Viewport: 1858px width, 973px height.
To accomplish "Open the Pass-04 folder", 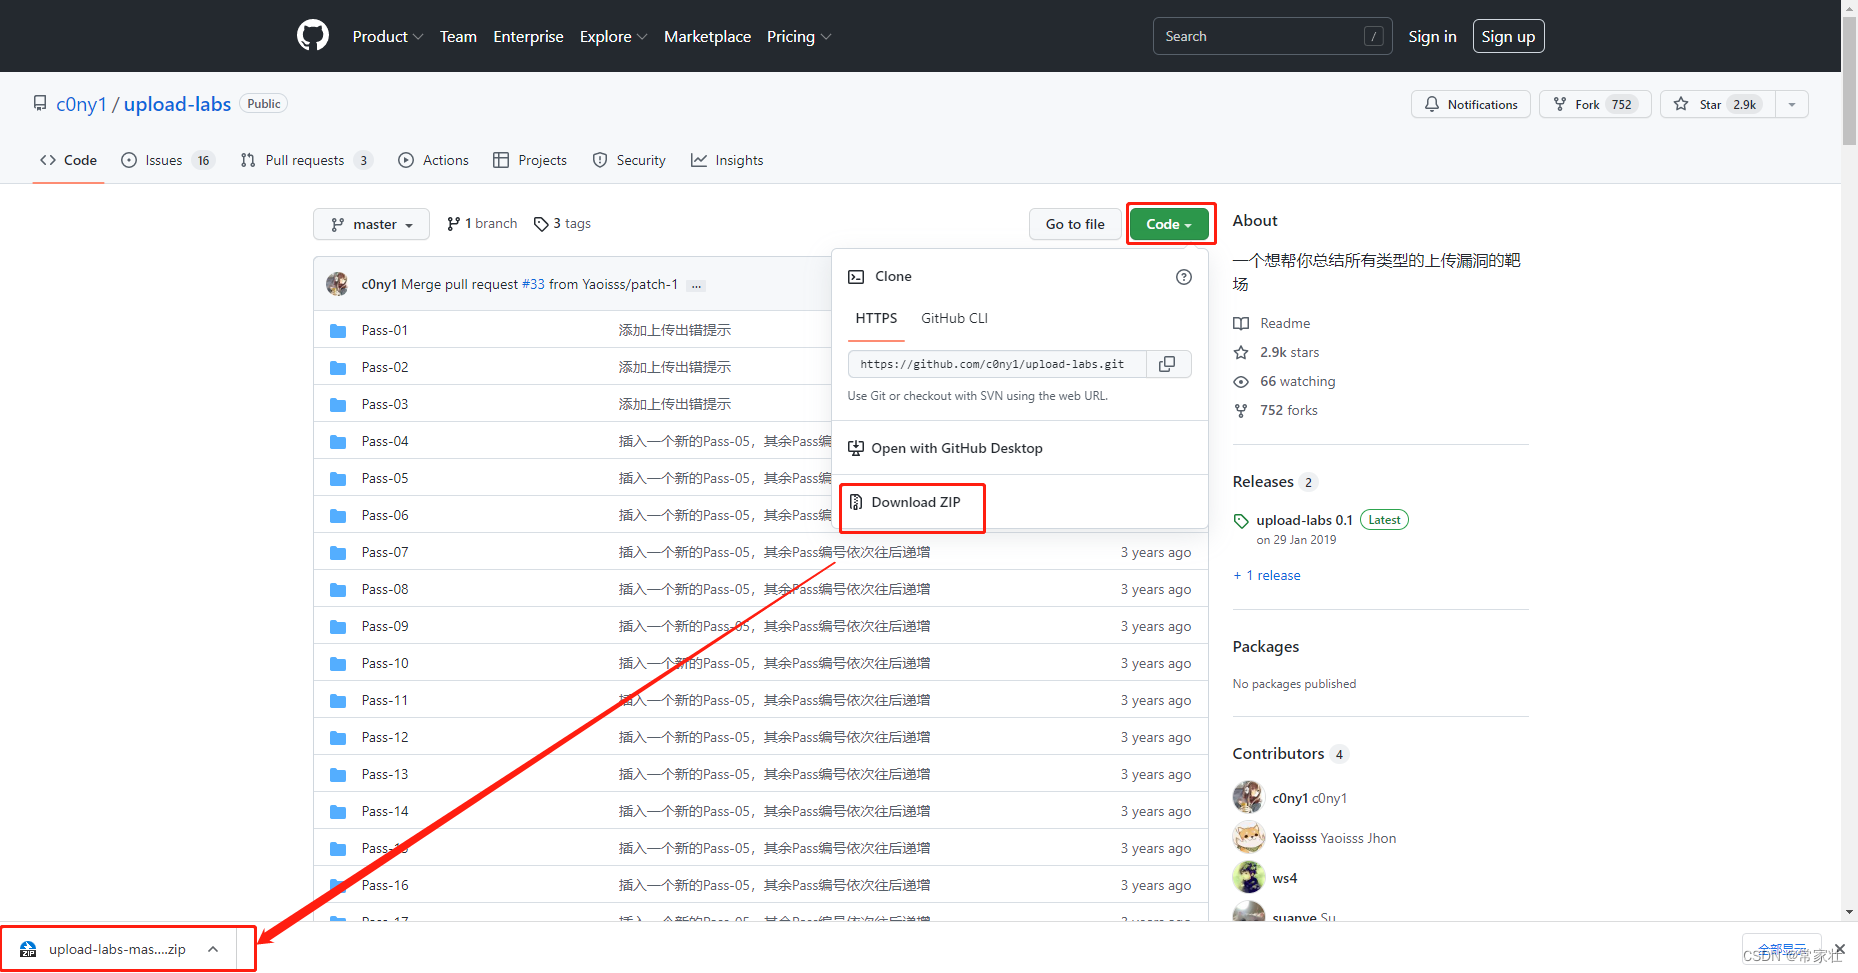I will 385,441.
